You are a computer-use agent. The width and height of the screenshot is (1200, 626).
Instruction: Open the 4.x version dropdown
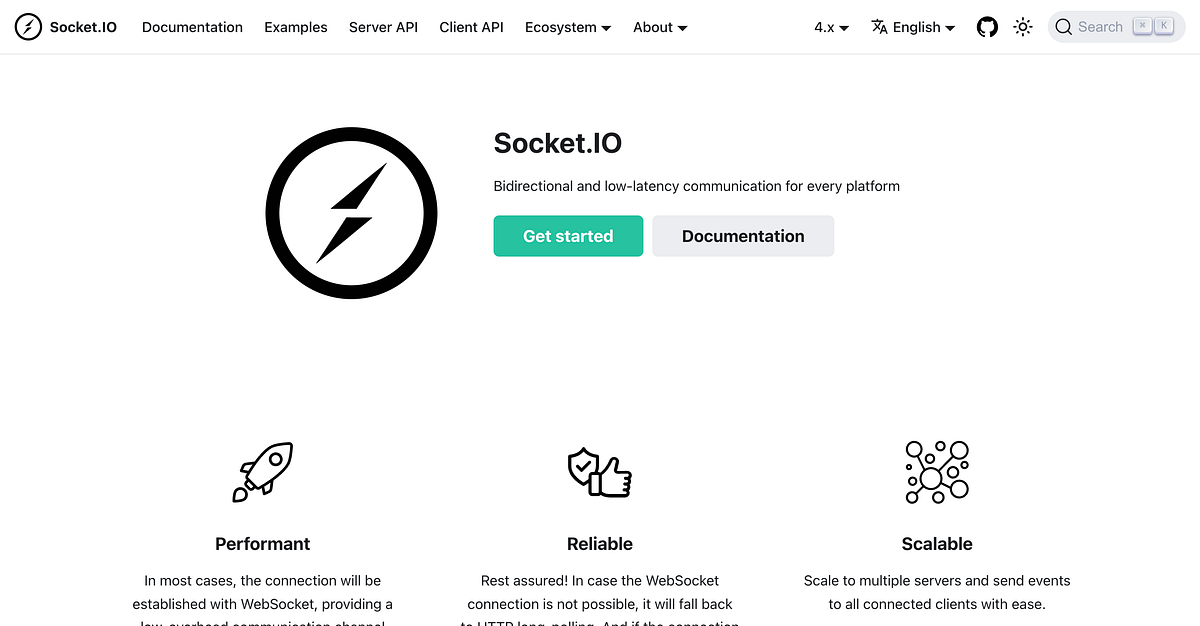coord(831,27)
